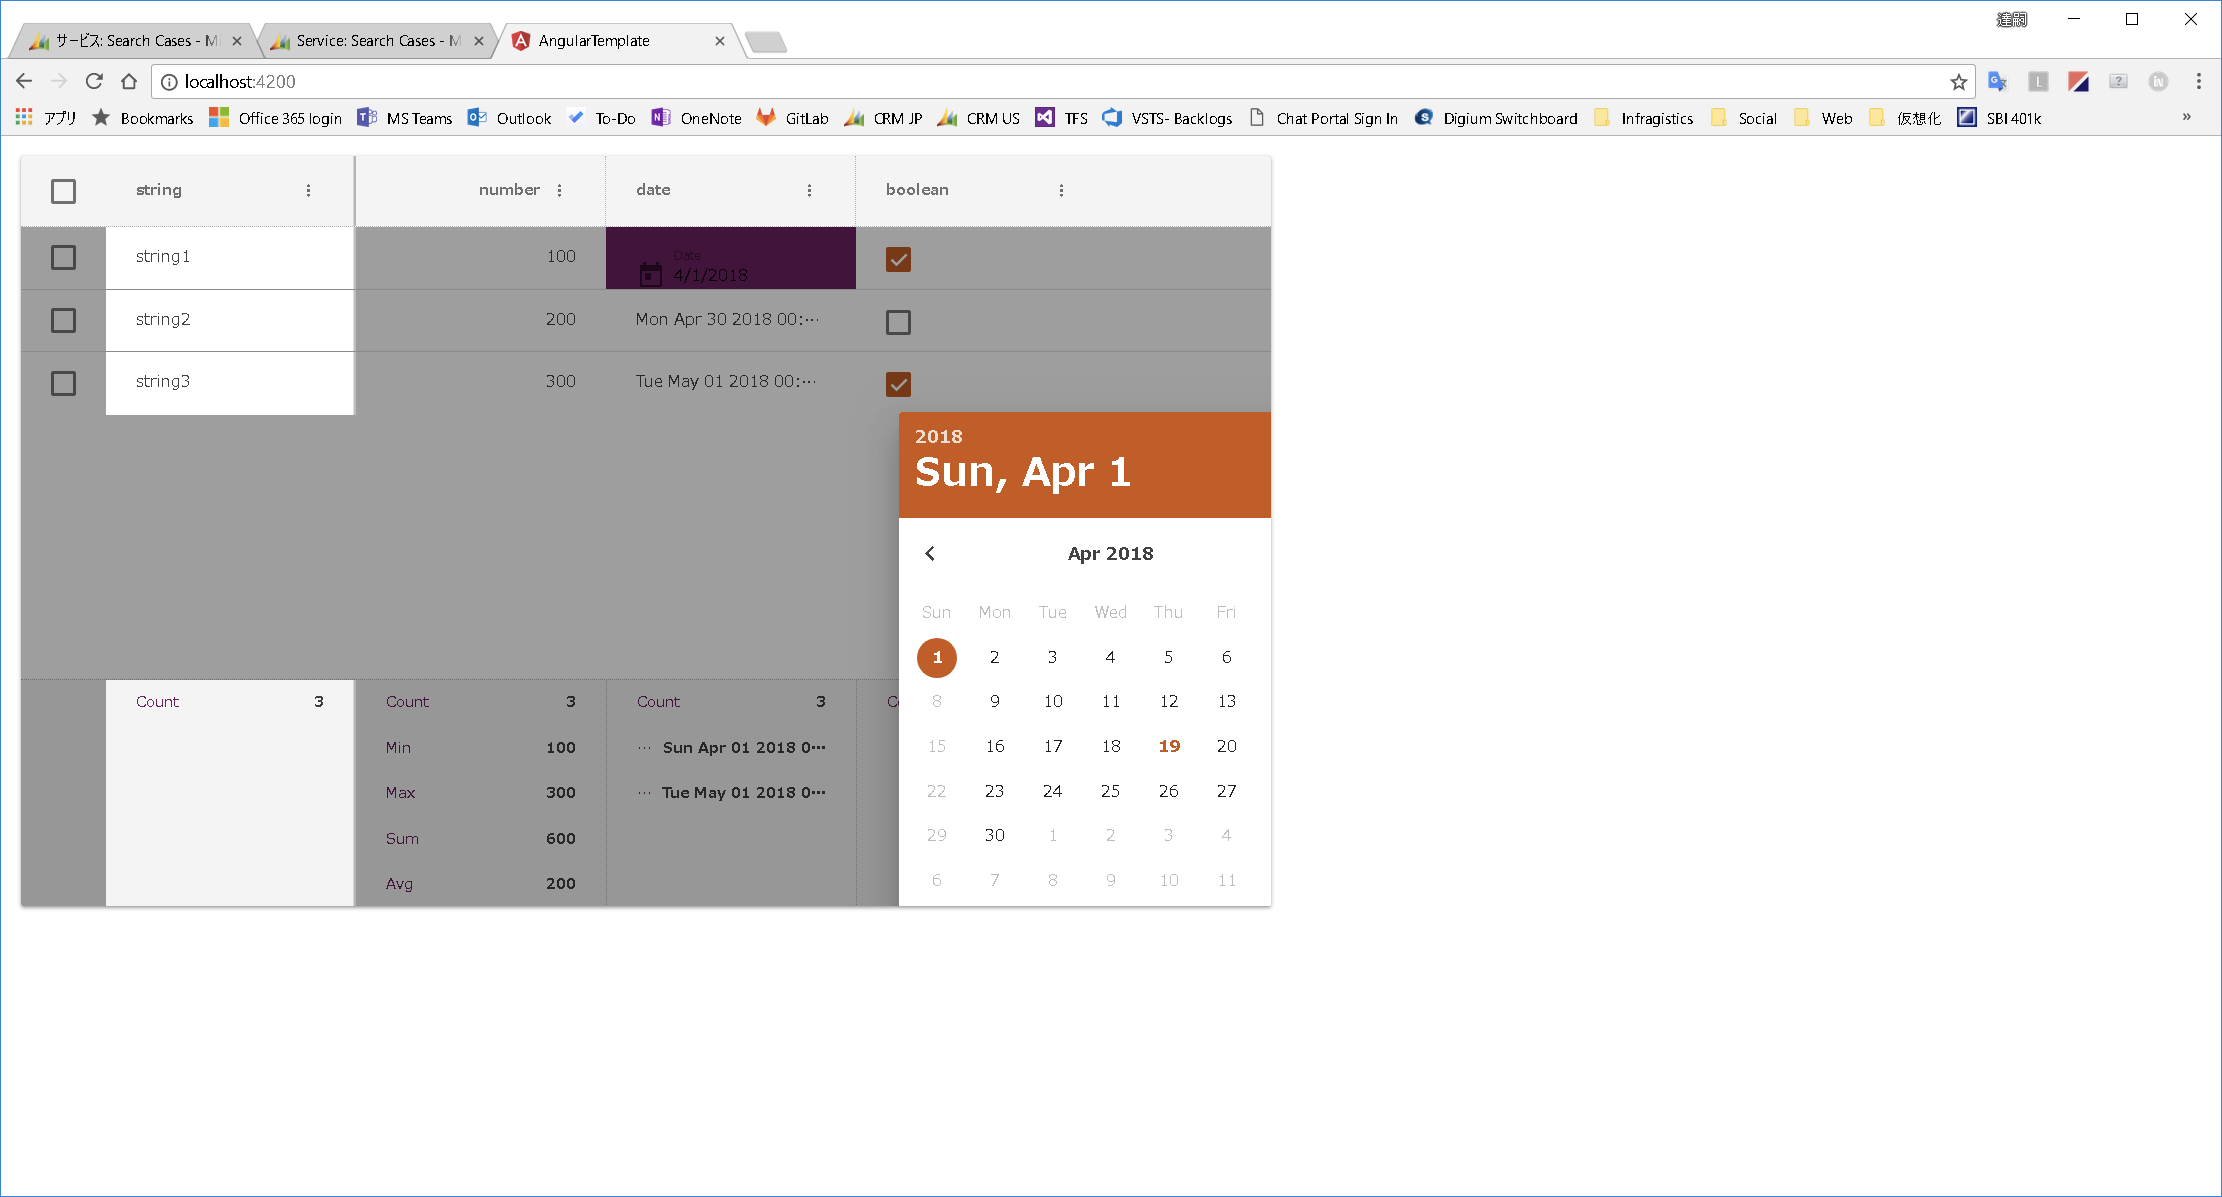
Task: Pick April 19 in the calendar
Action: (1169, 746)
